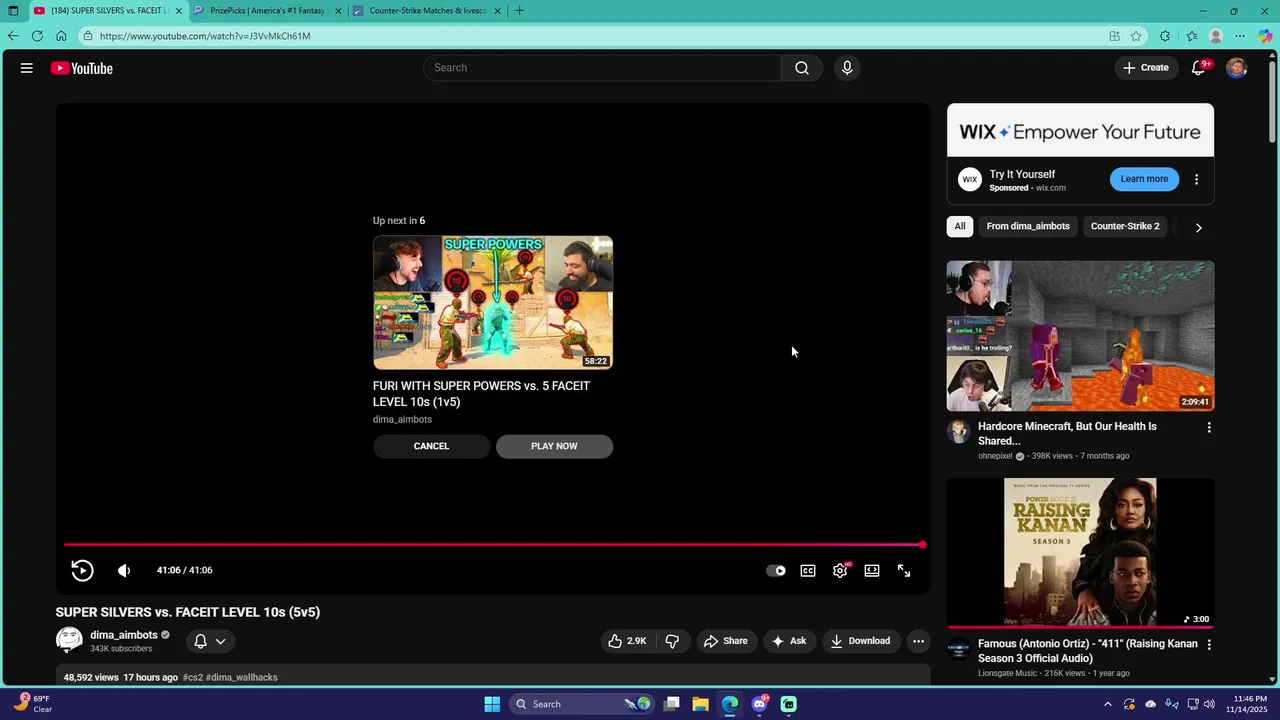
Task: Click the address bar URL
Action: pyautogui.click(x=205, y=36)
